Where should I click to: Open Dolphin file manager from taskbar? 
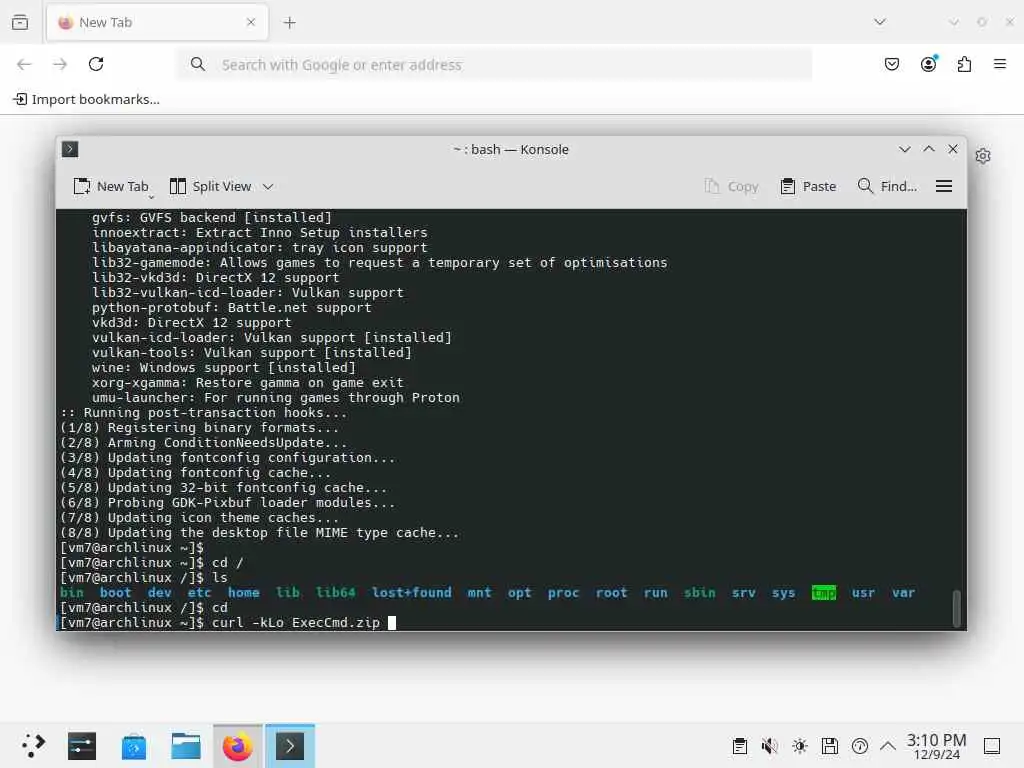(x=186, y=746)
